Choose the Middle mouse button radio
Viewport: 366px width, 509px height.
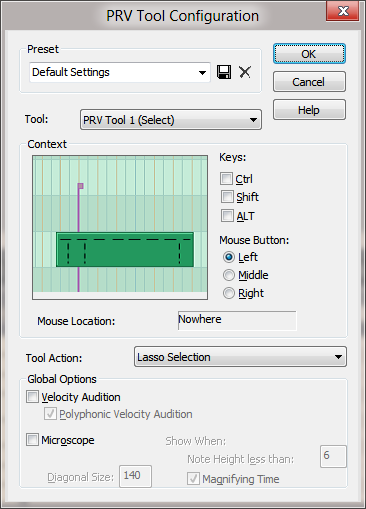point(229,275)
